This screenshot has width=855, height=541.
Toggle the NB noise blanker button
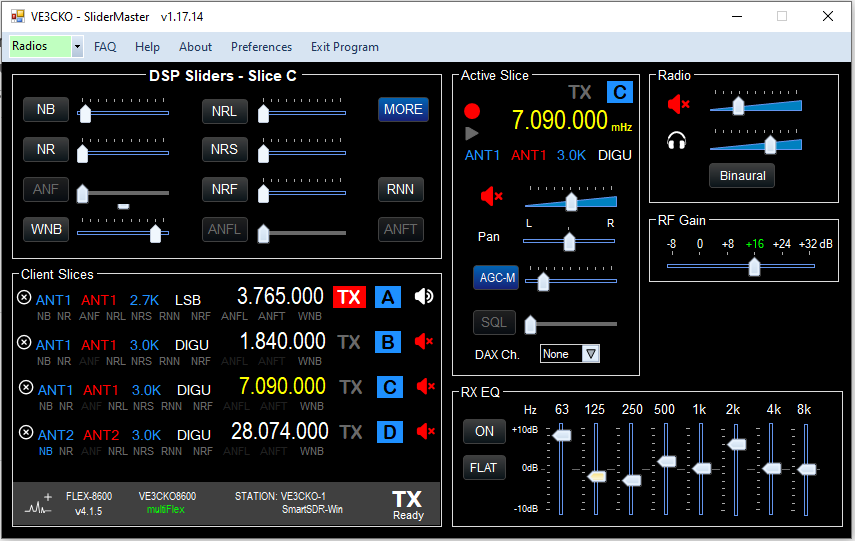coord(46,109)
